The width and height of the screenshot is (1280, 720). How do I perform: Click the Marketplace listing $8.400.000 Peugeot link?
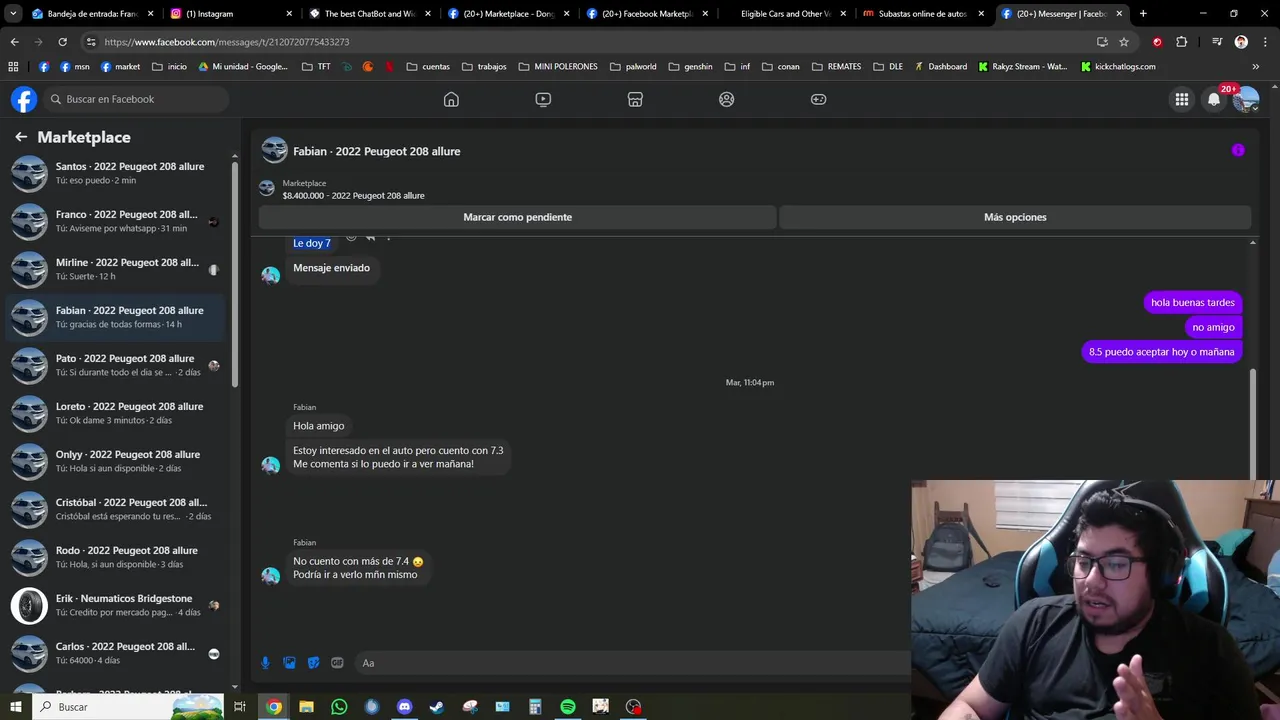353,196
